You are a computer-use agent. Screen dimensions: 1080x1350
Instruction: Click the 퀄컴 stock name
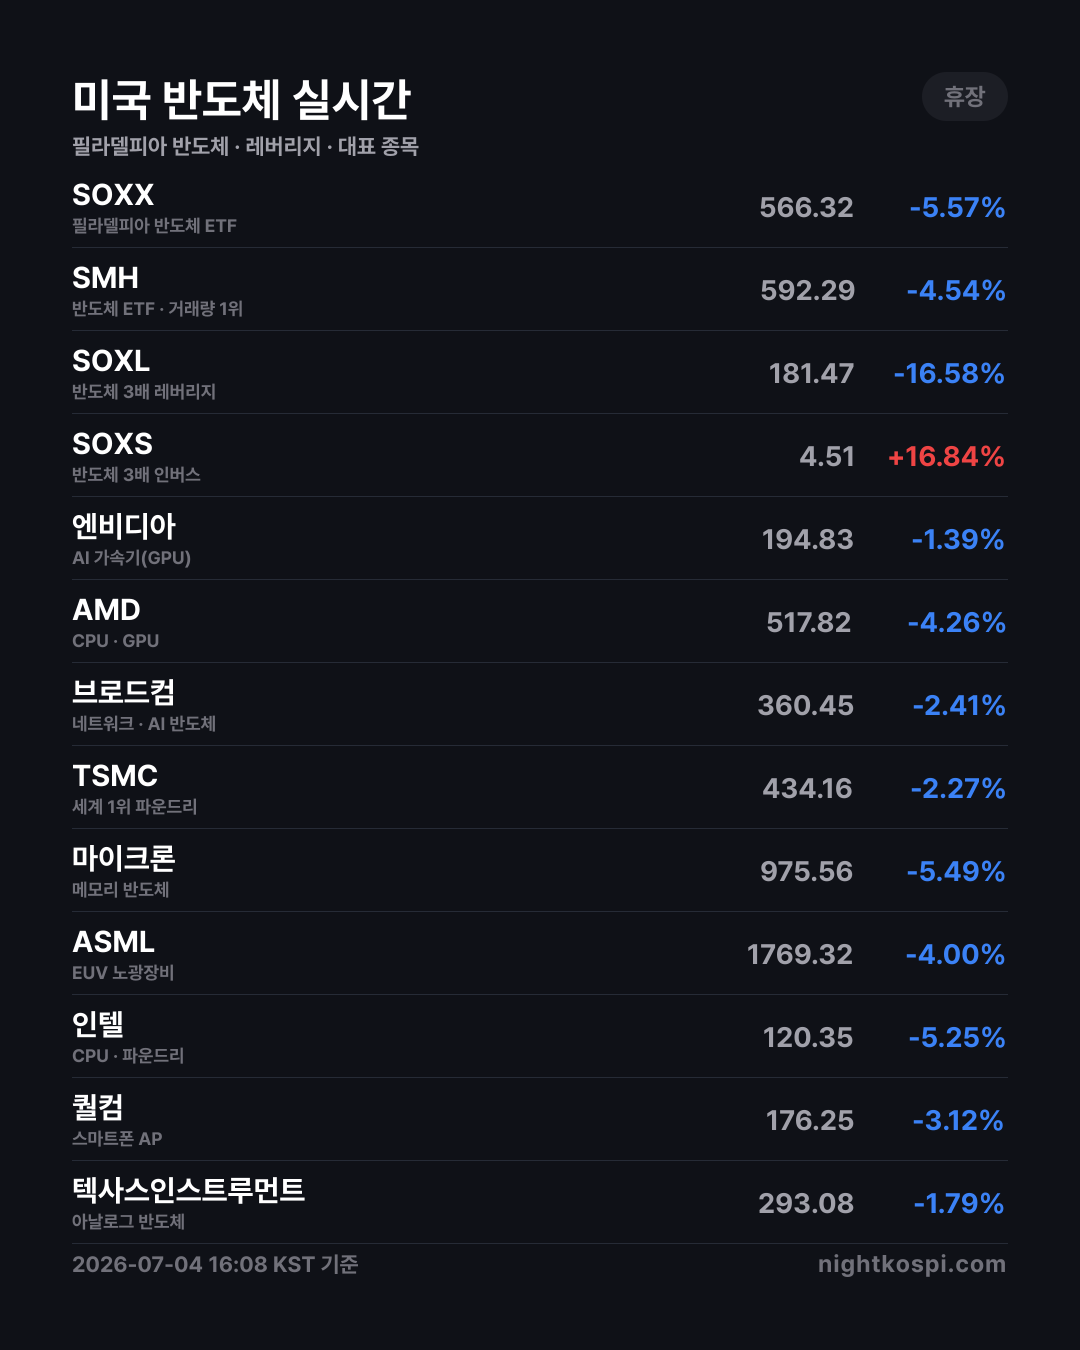coord(98,1107)
